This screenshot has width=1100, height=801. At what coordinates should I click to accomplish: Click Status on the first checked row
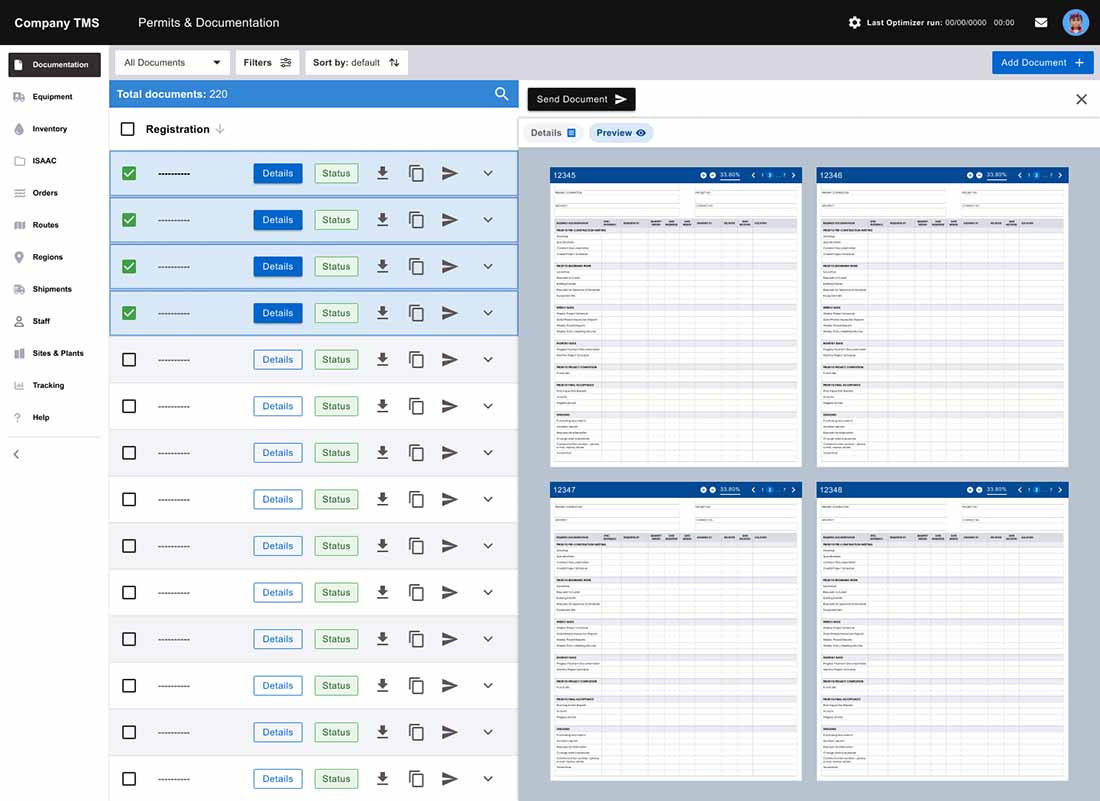tap(336, 173)
